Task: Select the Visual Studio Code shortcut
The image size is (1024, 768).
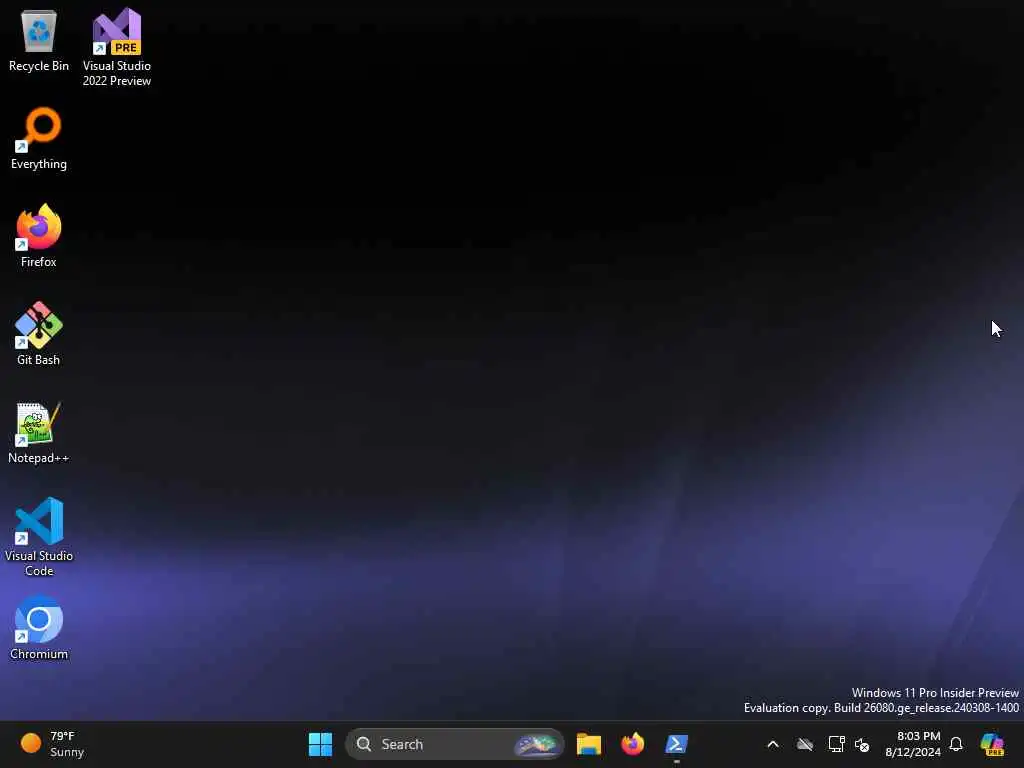Action: pos(39,537)
